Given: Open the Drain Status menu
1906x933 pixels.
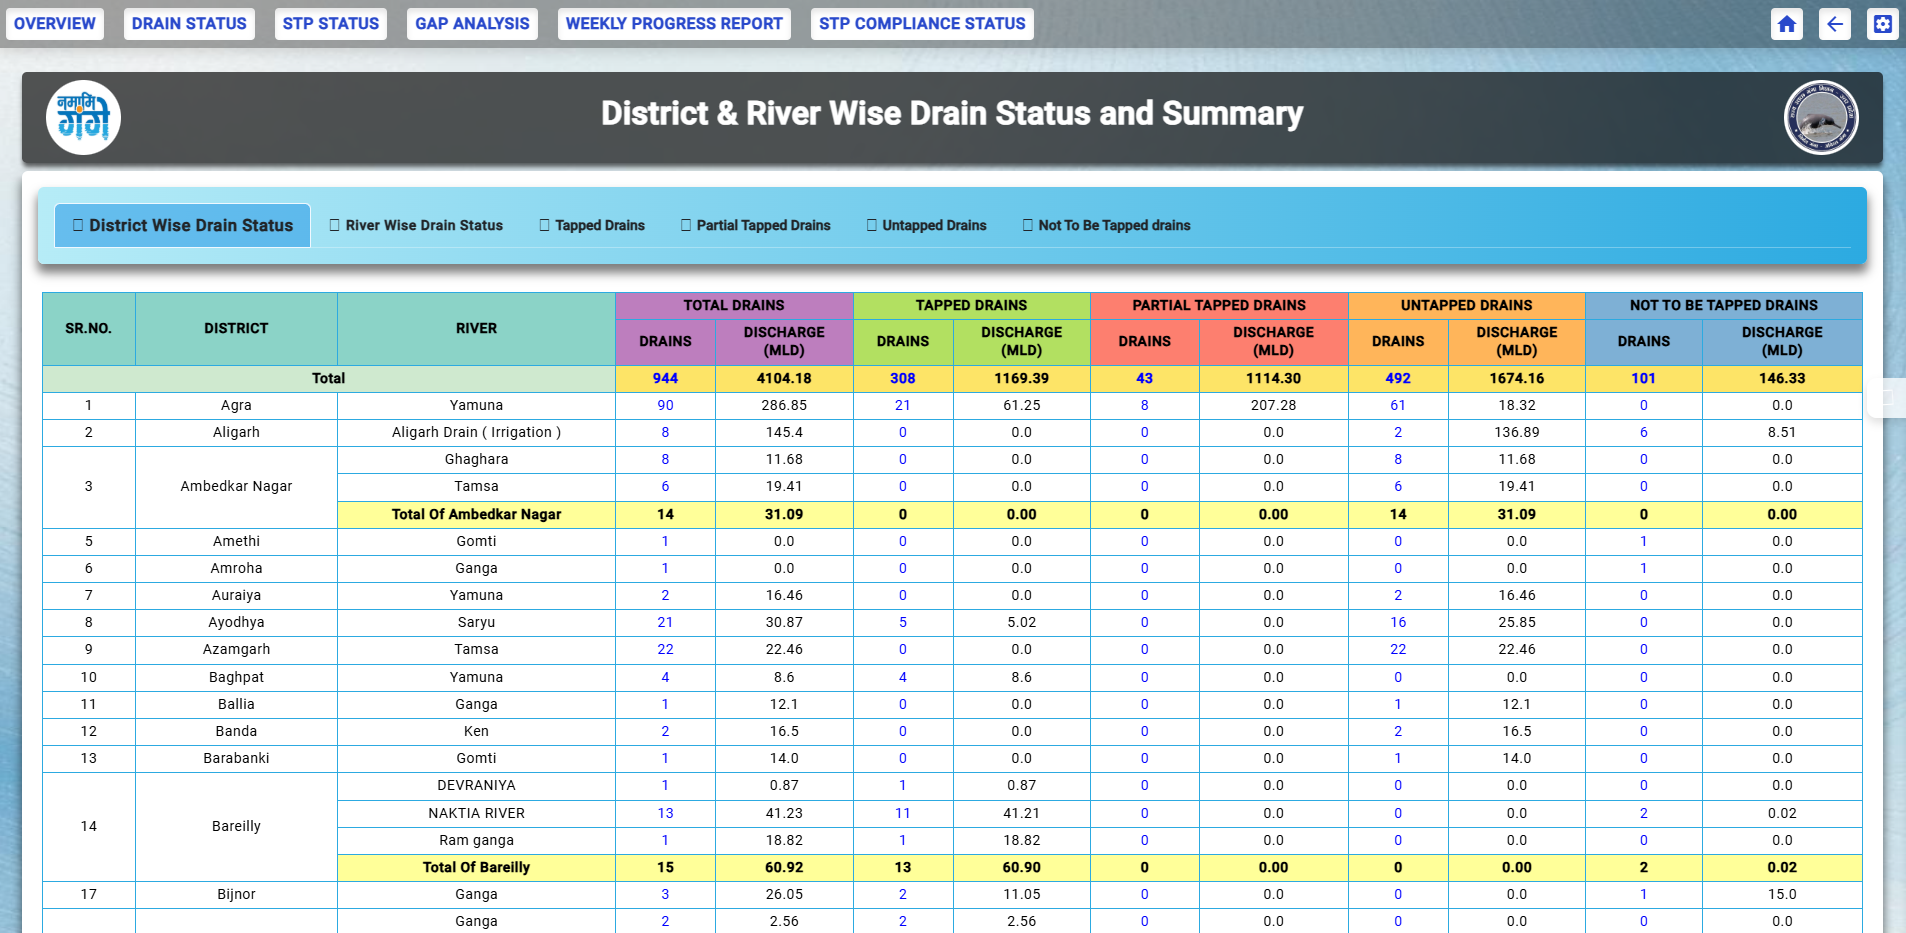Looking at the screenshot, I should tap(189, 24).
